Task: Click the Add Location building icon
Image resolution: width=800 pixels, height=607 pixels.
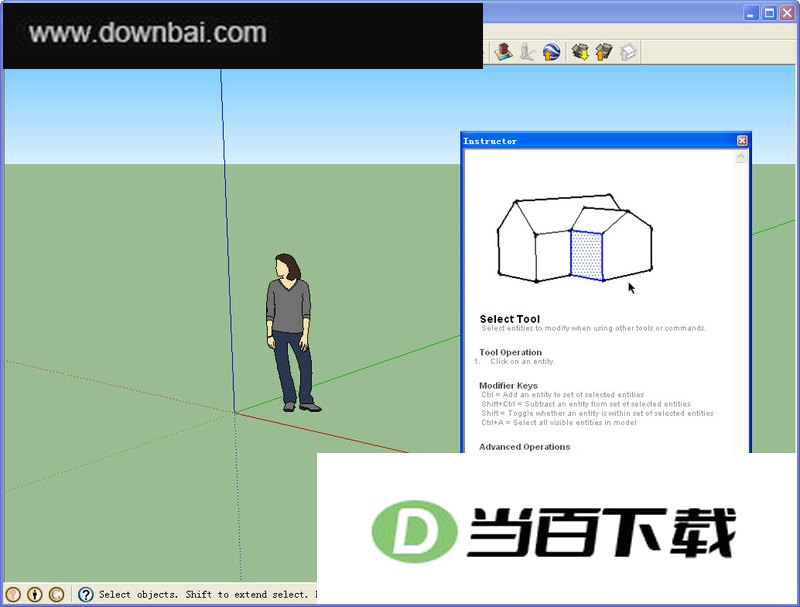Action: pos(504,52)
